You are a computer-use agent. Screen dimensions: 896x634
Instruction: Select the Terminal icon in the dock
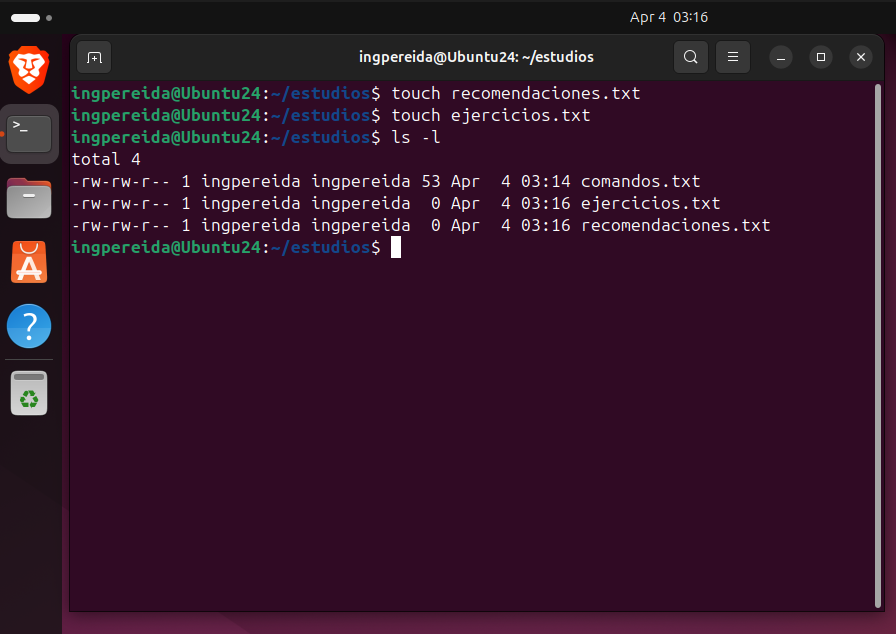29,134
